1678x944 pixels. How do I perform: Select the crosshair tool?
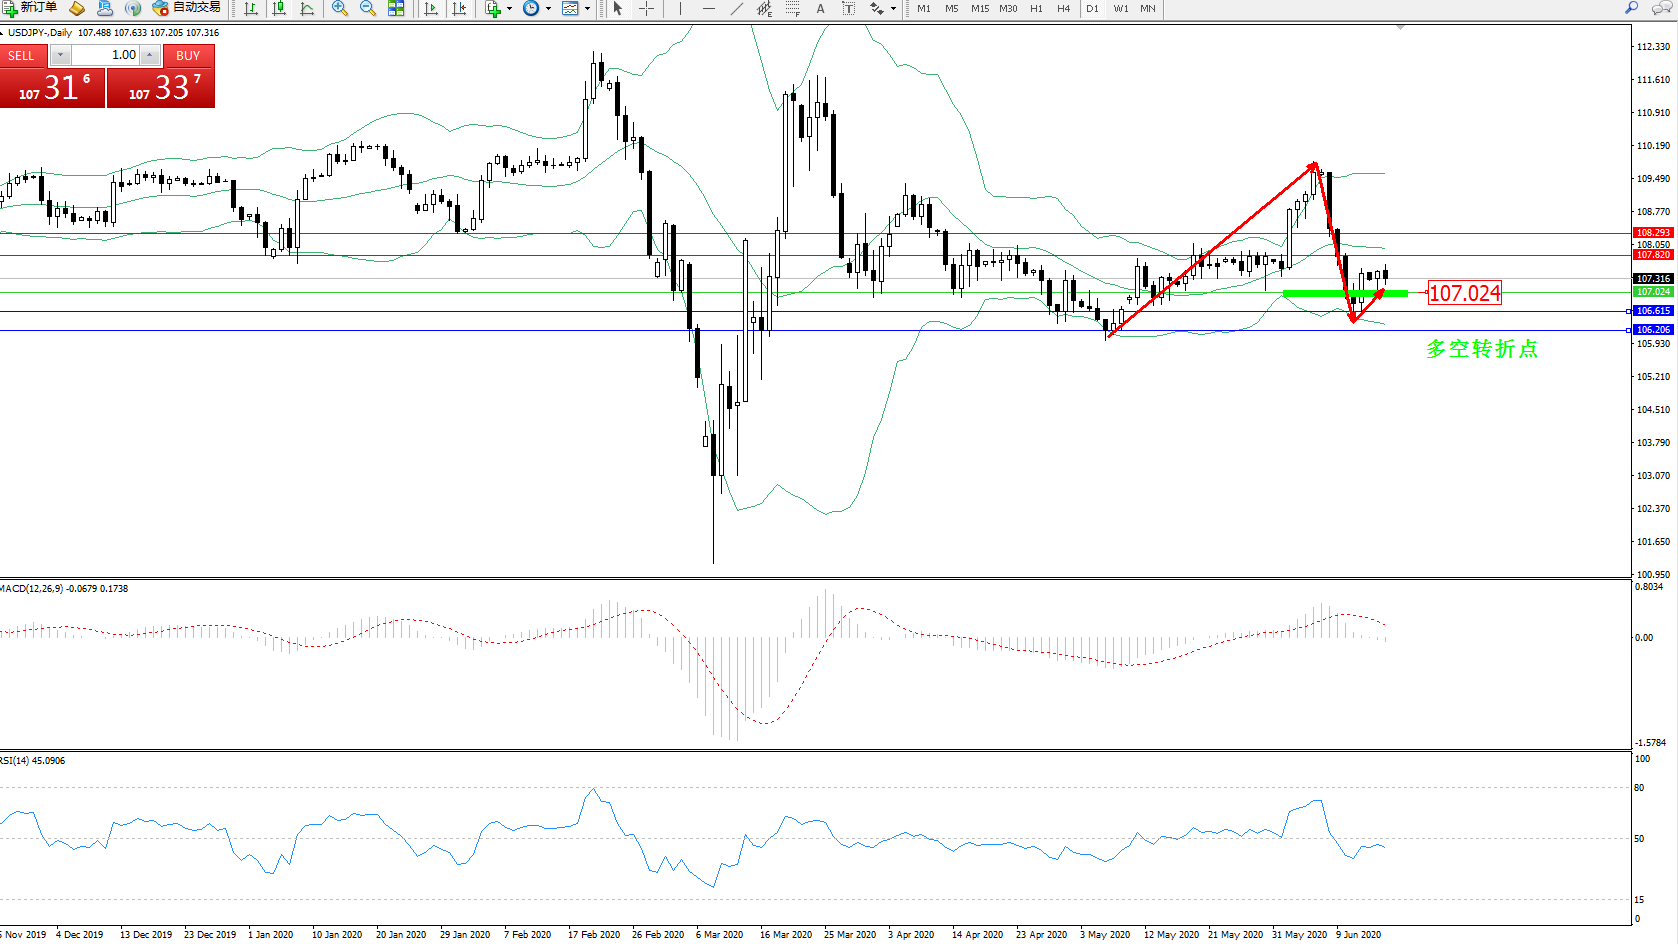[x=646, y=8]
